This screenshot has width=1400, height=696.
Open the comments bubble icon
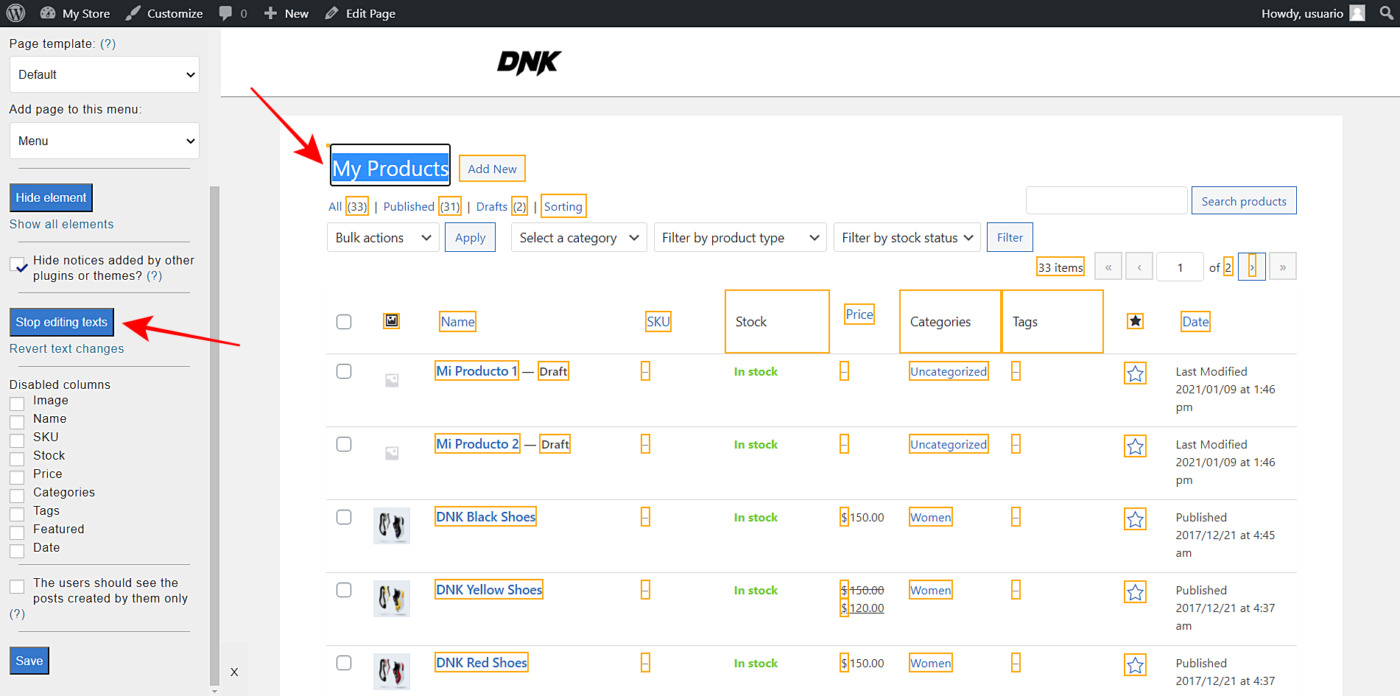pos(226,13)
